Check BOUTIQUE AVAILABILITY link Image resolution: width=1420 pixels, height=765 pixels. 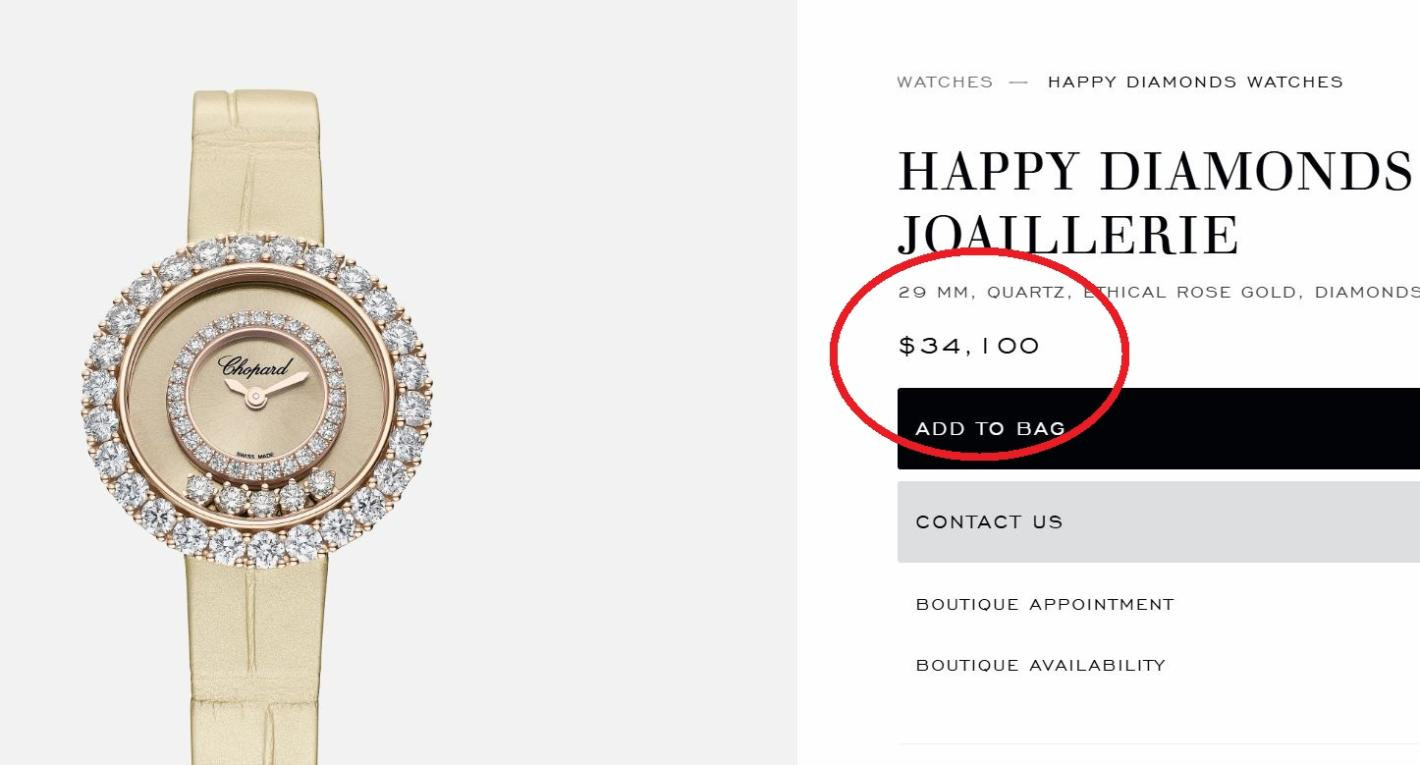1041,665
